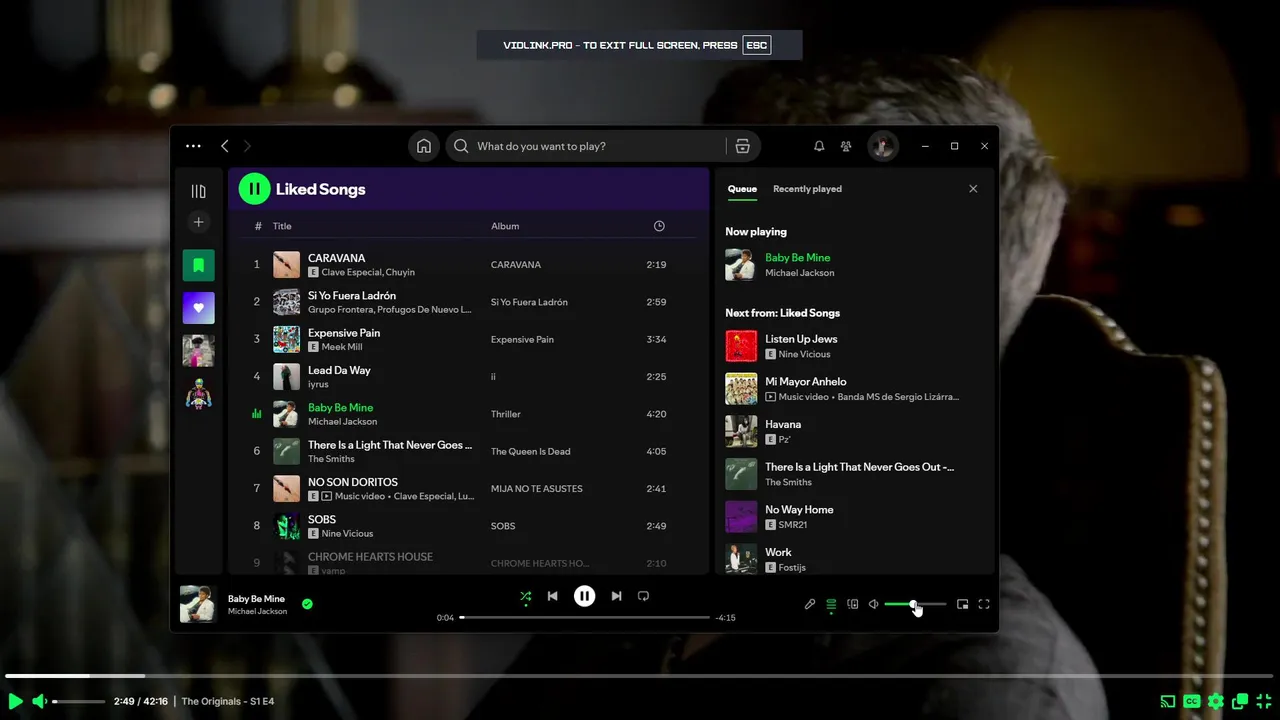
Task: Open the green bookmark sidebar item
Action: point(198,265)
